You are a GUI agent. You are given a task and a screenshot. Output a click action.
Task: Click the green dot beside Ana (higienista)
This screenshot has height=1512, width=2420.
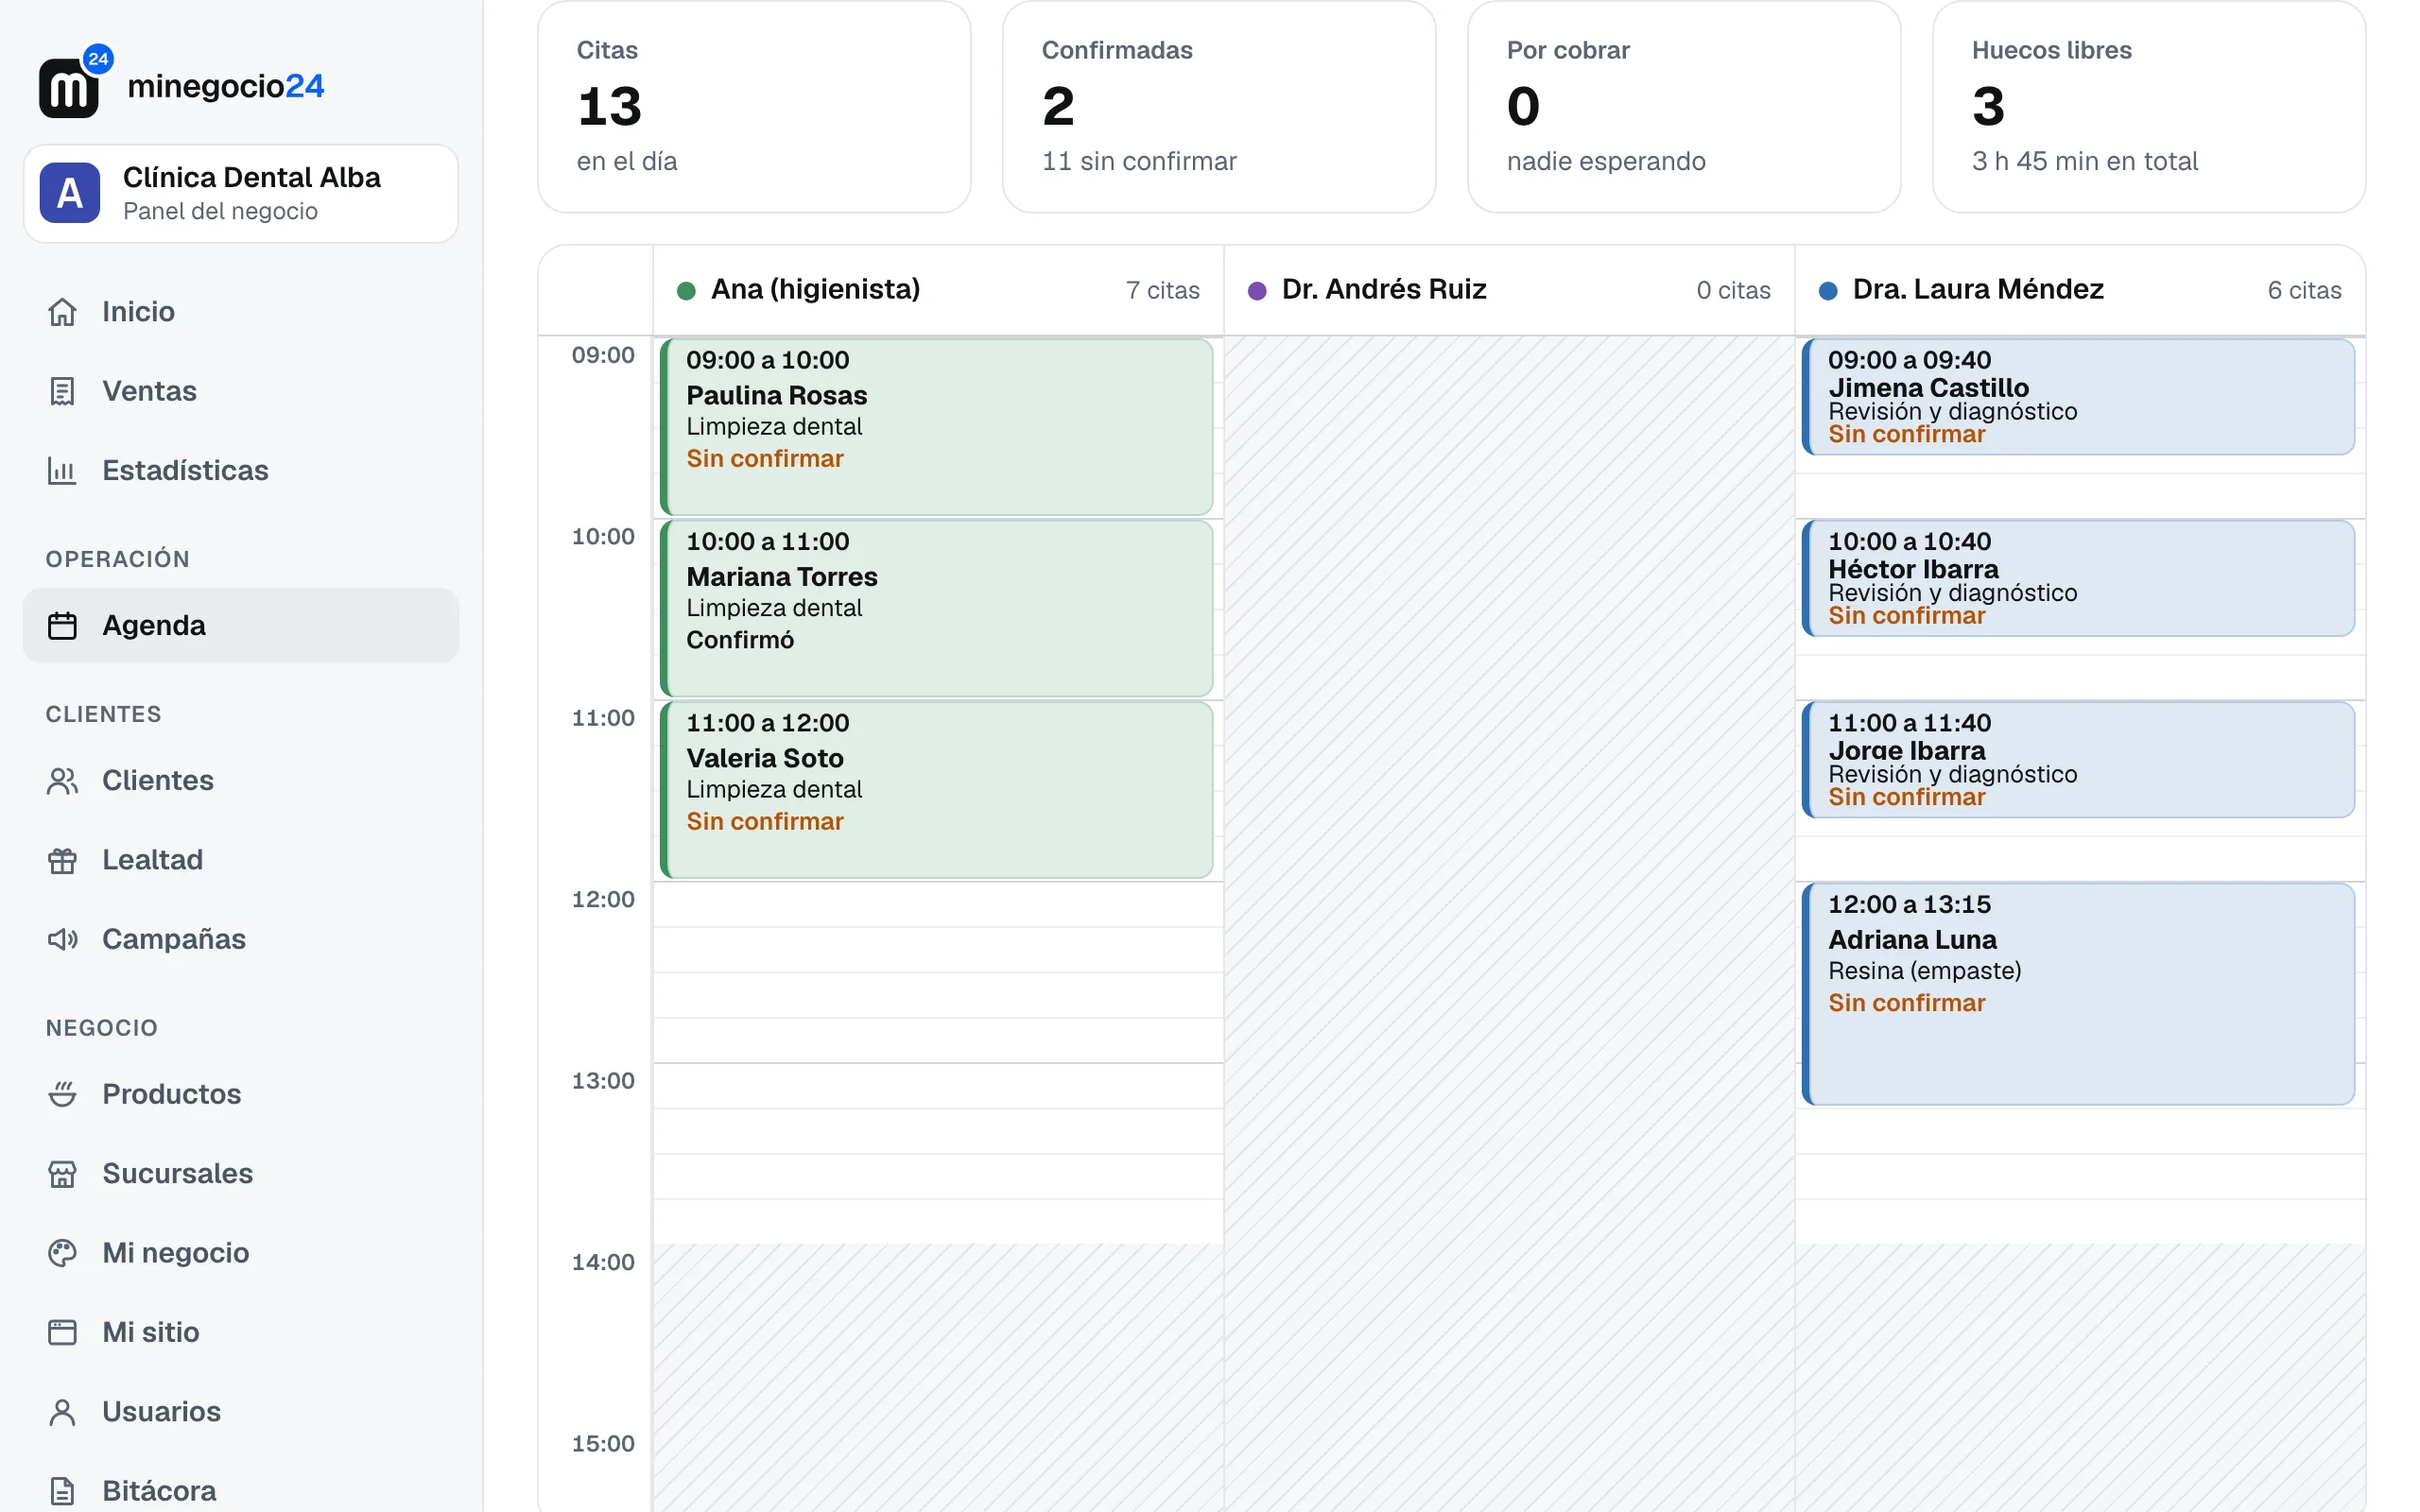(x=686, y=291)
